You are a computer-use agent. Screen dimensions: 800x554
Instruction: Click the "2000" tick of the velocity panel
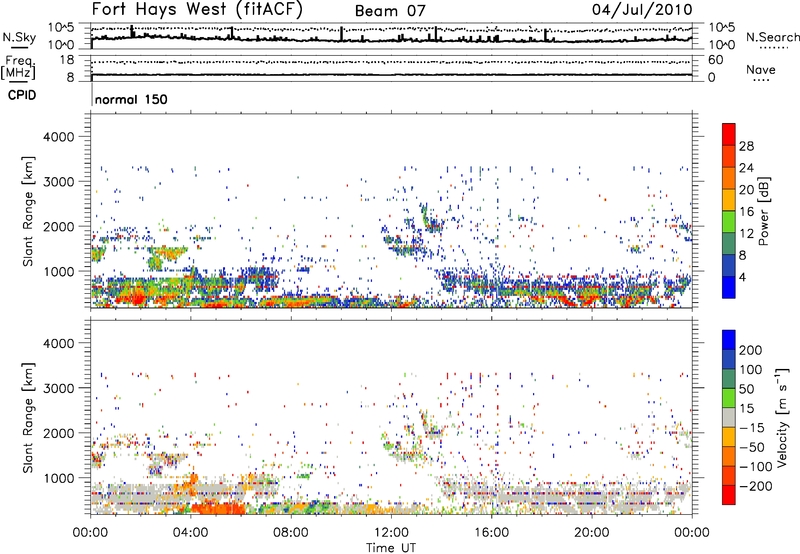pos(59,433)
